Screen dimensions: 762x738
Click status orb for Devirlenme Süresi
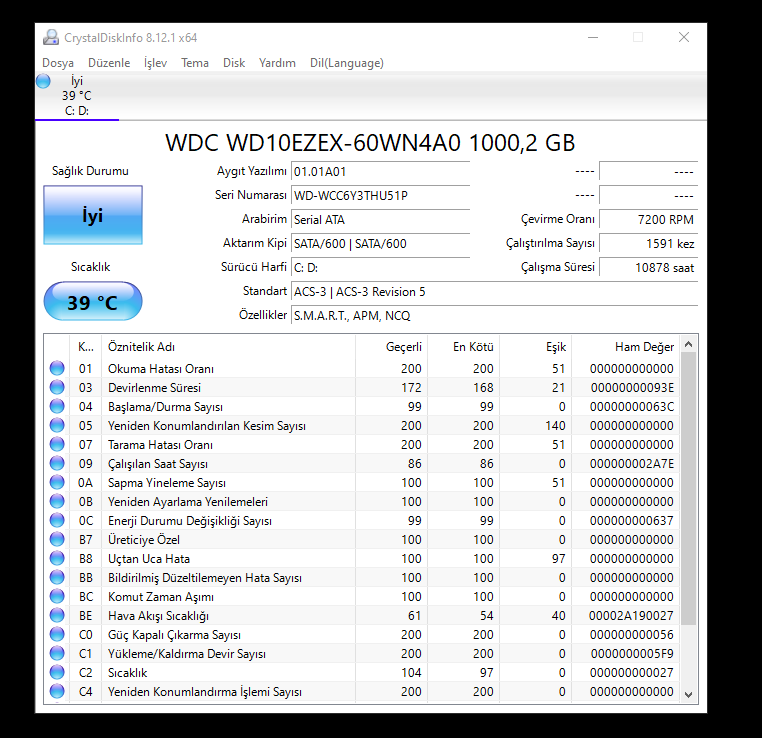[57, 387]
